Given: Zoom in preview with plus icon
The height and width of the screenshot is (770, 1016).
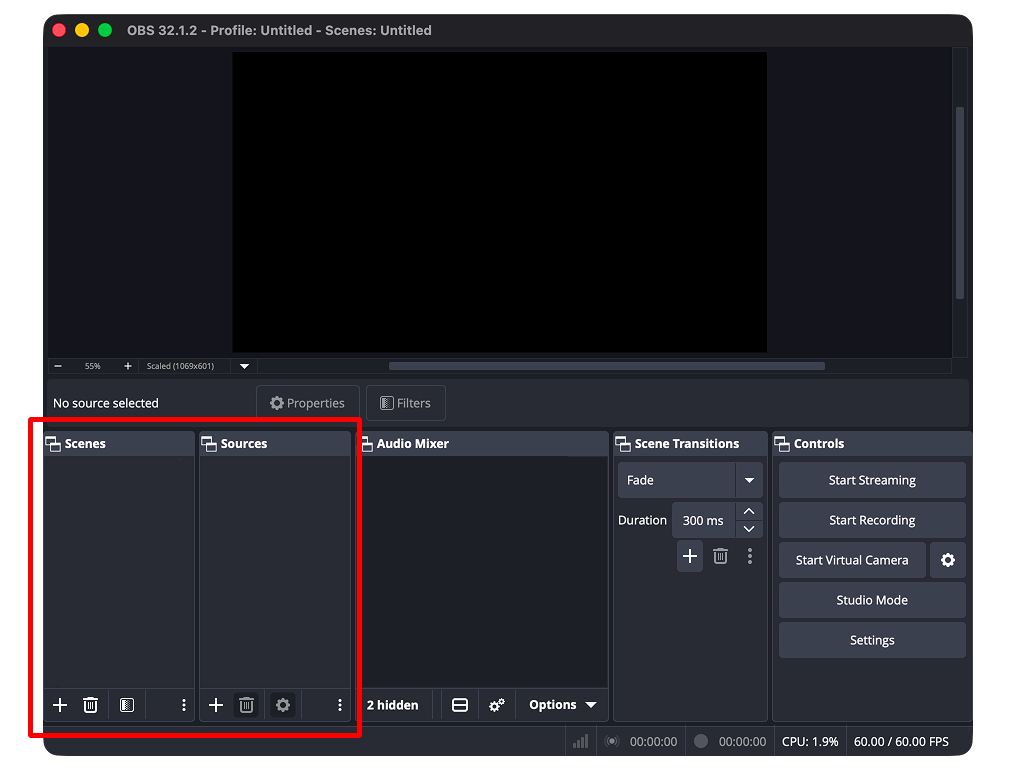Looking at the screenshot, I should 128,366.
